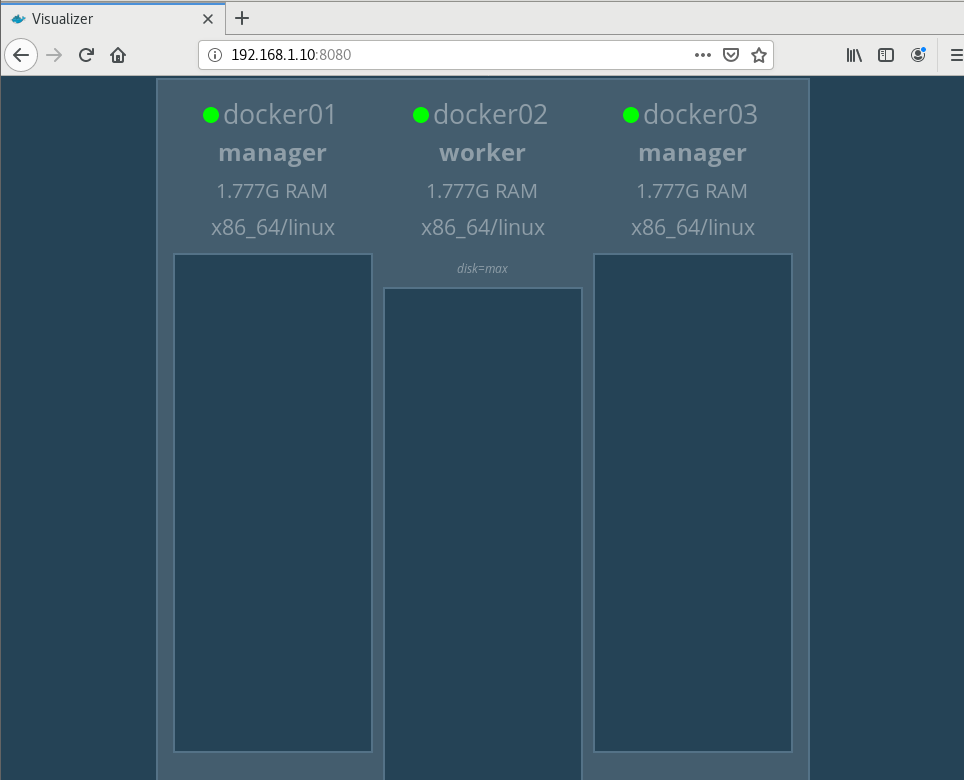This screenshot has width=964, height=780.
Task: Open a new tab with the plus button
Action: click(x=242, y=18)
